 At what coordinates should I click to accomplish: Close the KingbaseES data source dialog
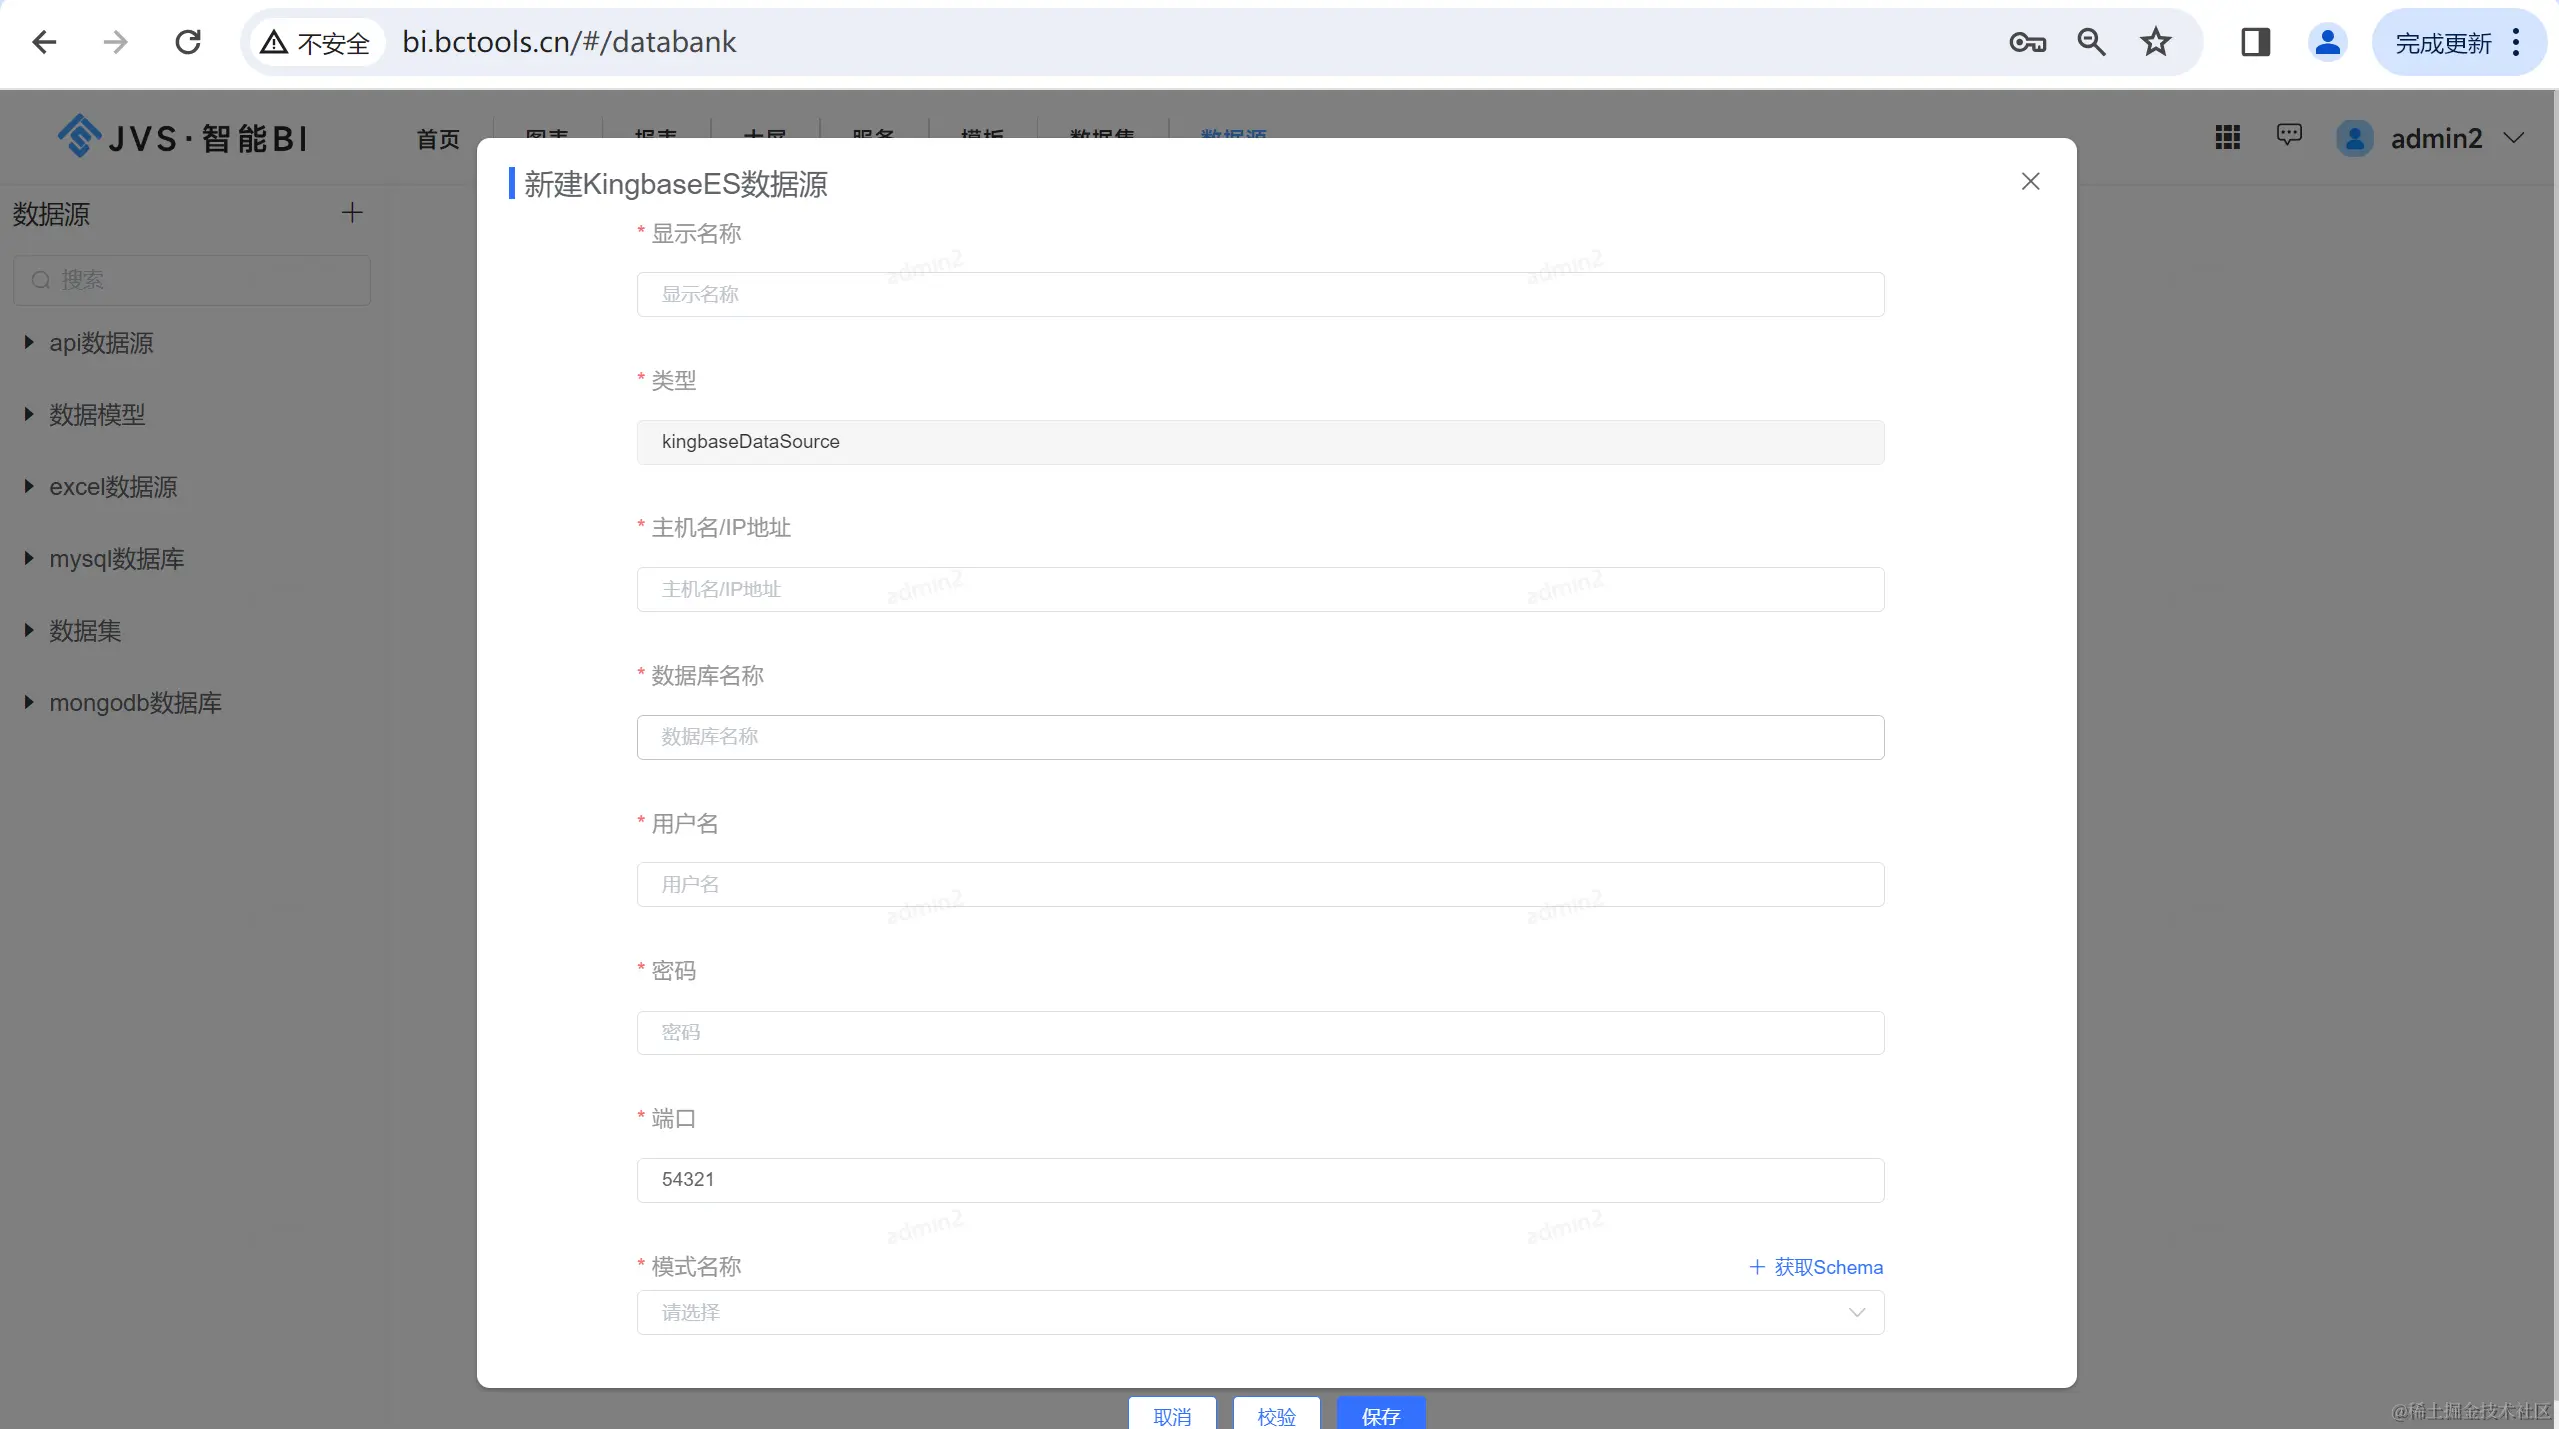pos(2030,181)
